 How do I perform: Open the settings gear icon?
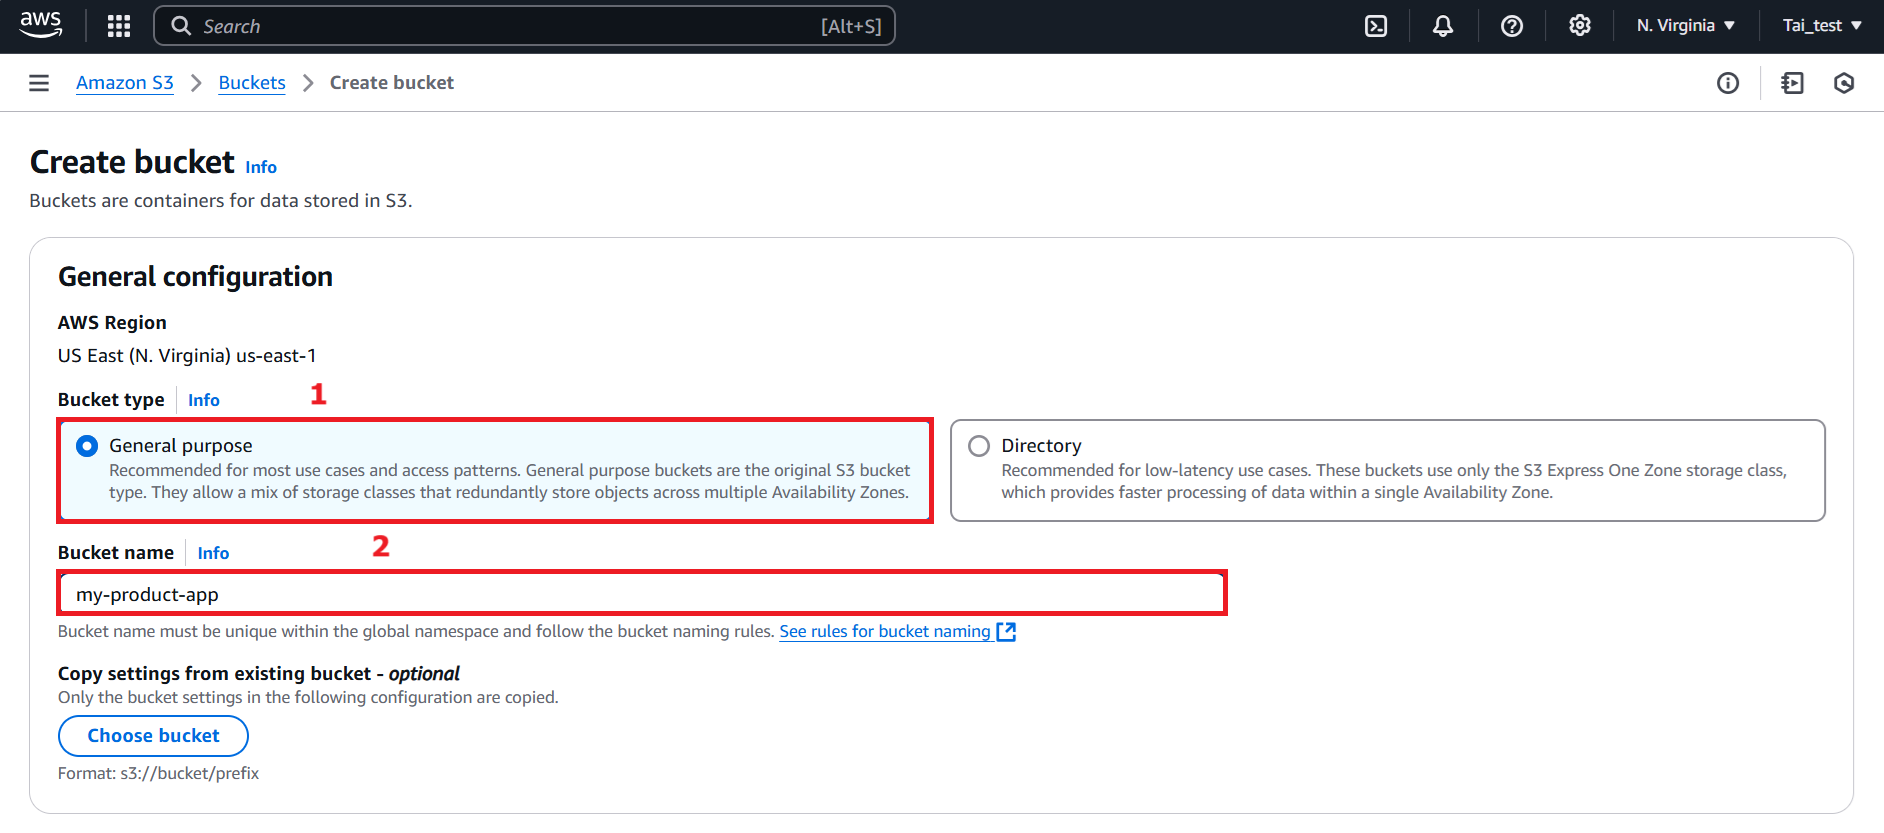(1580, 26)
